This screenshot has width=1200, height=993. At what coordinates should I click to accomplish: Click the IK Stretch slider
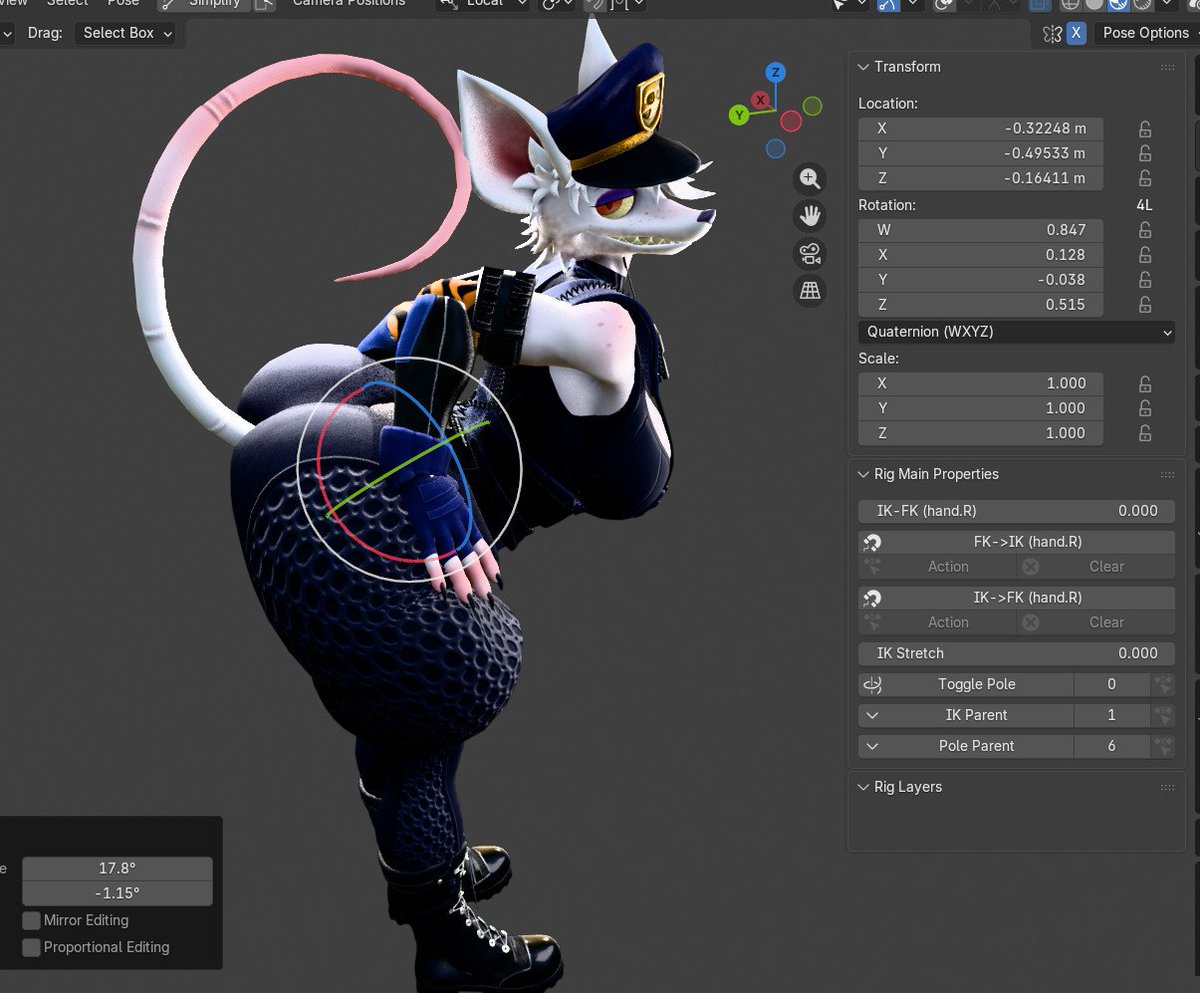point(1016,654)
